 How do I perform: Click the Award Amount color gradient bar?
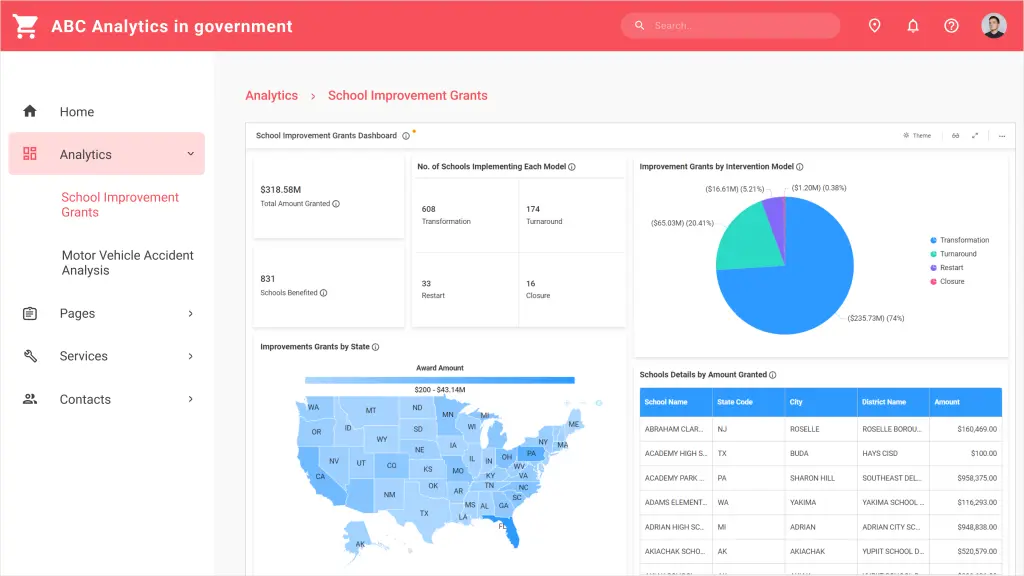pyautogui.click(x=440, y=380)
